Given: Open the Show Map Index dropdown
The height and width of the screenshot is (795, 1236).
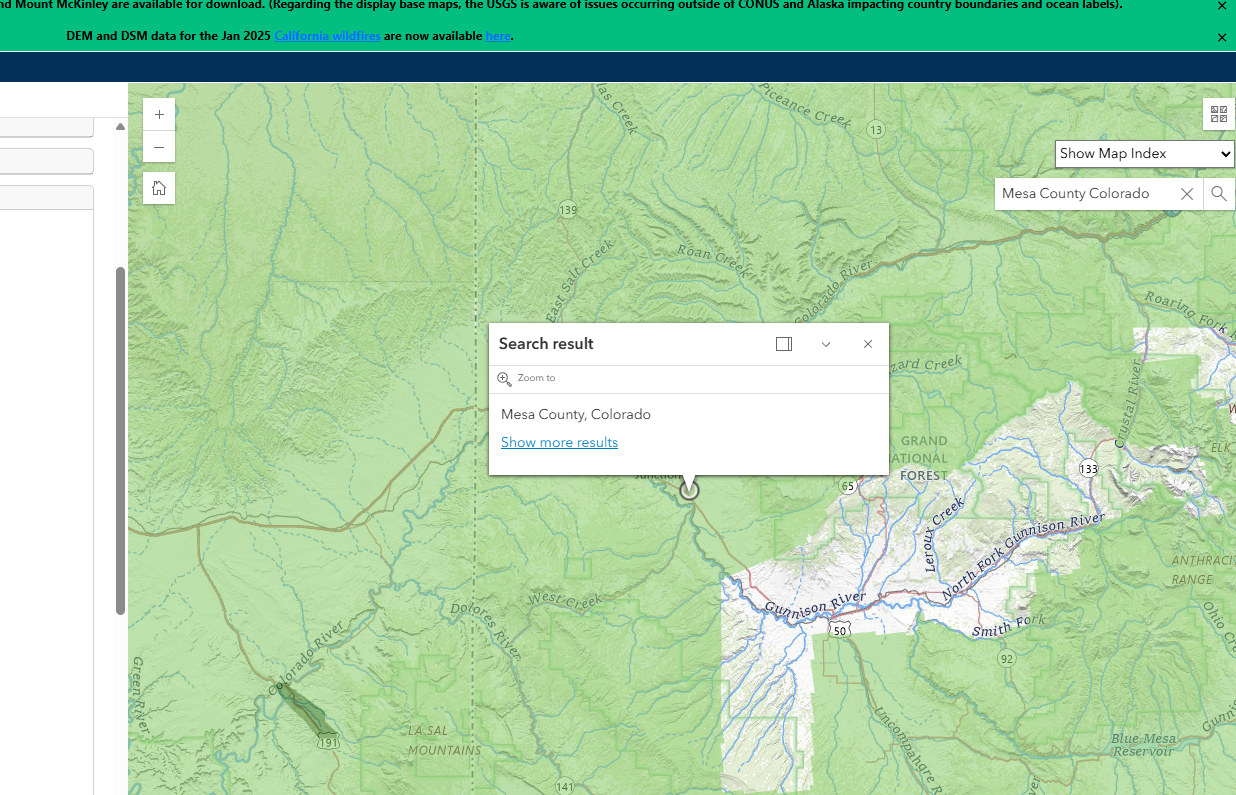Looking at the screenshot, I should (1144, 154).
